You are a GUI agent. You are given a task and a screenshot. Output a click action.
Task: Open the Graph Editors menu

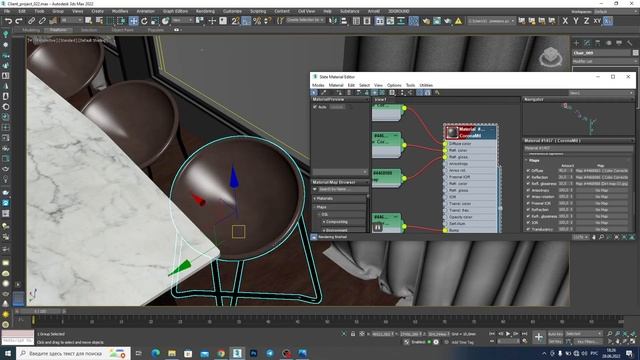(x=176, y=11)
